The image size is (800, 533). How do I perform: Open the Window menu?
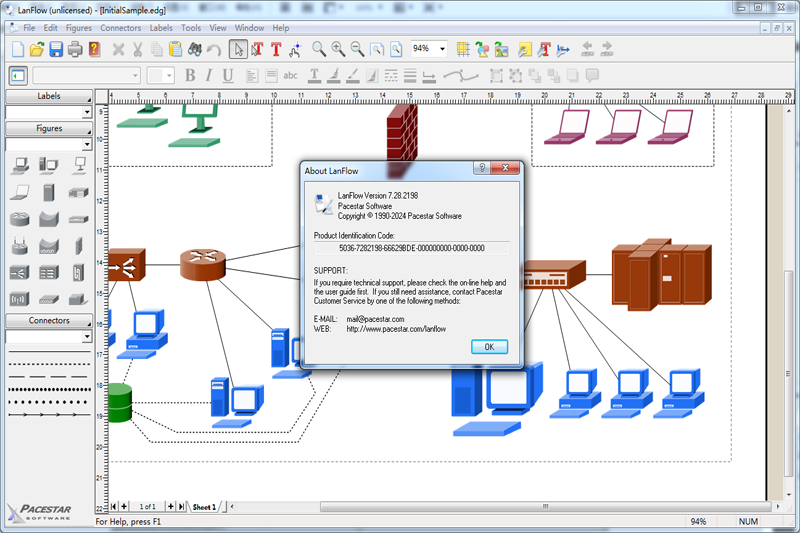(249, 28)
